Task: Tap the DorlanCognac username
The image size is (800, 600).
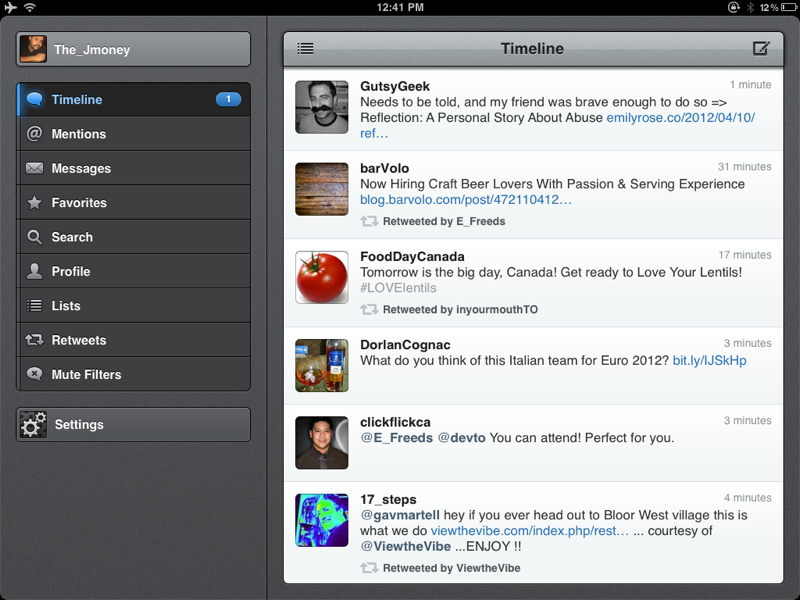Action: click(x=405, y=345)
